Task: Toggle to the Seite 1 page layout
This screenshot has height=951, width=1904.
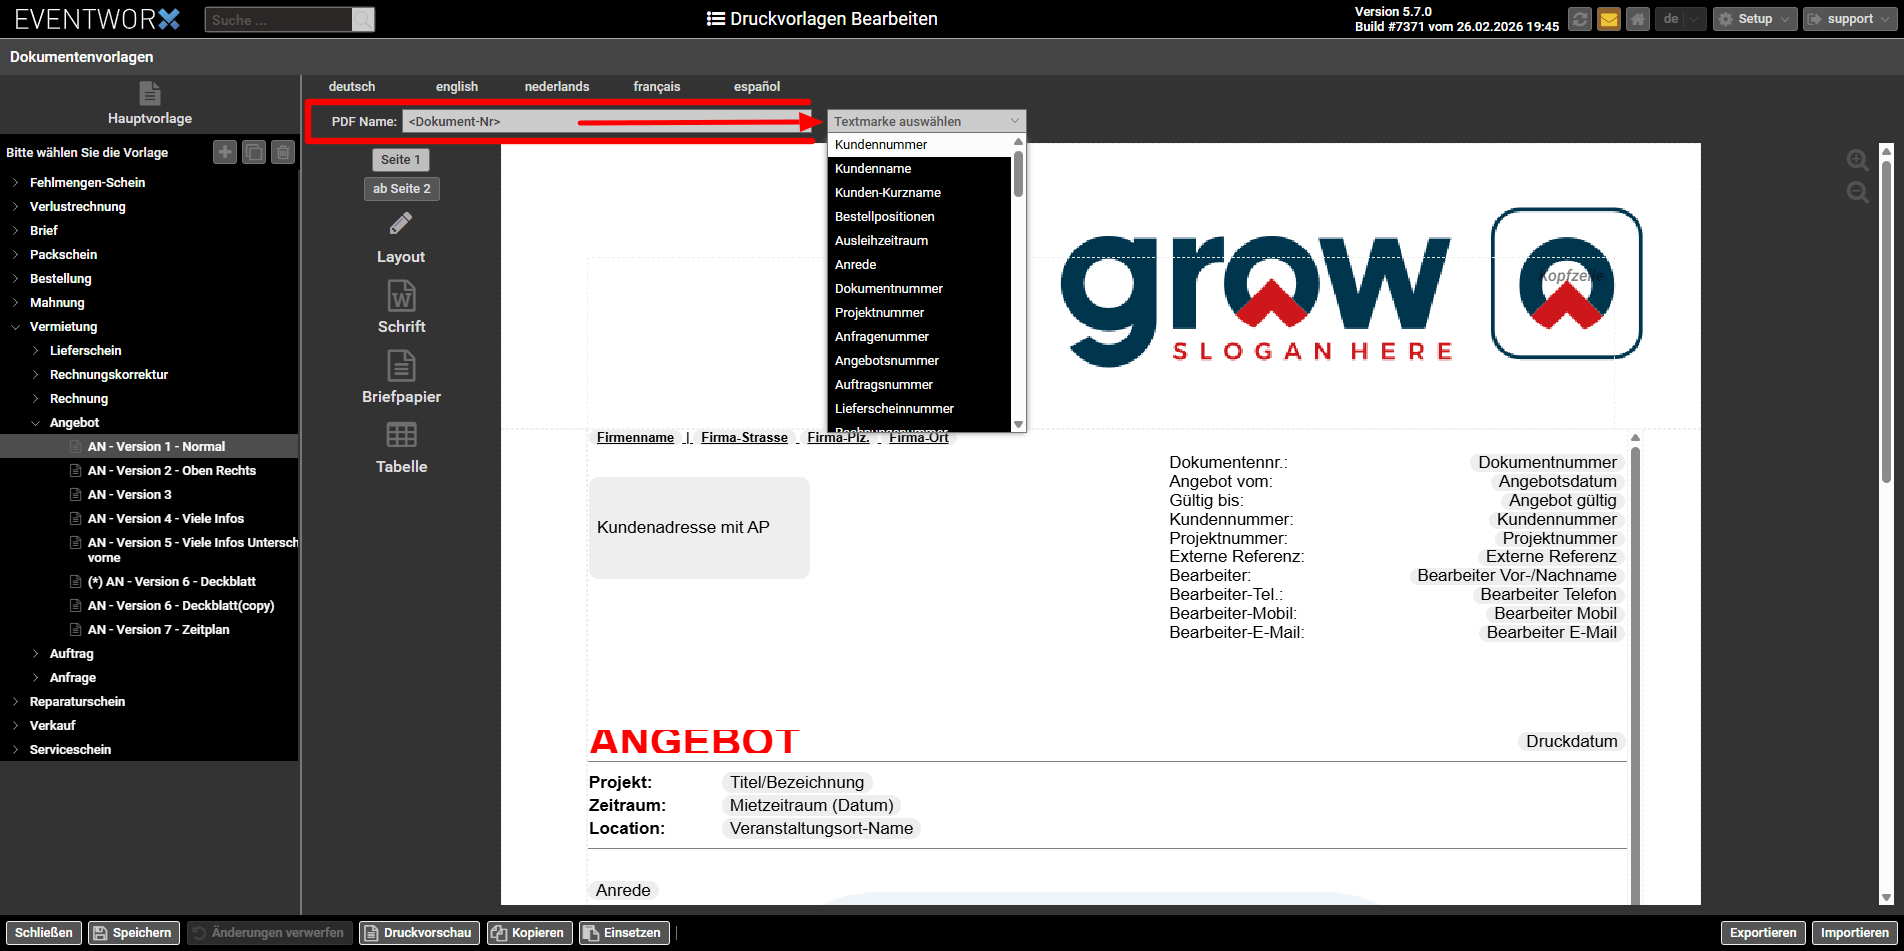Action: 401,160
